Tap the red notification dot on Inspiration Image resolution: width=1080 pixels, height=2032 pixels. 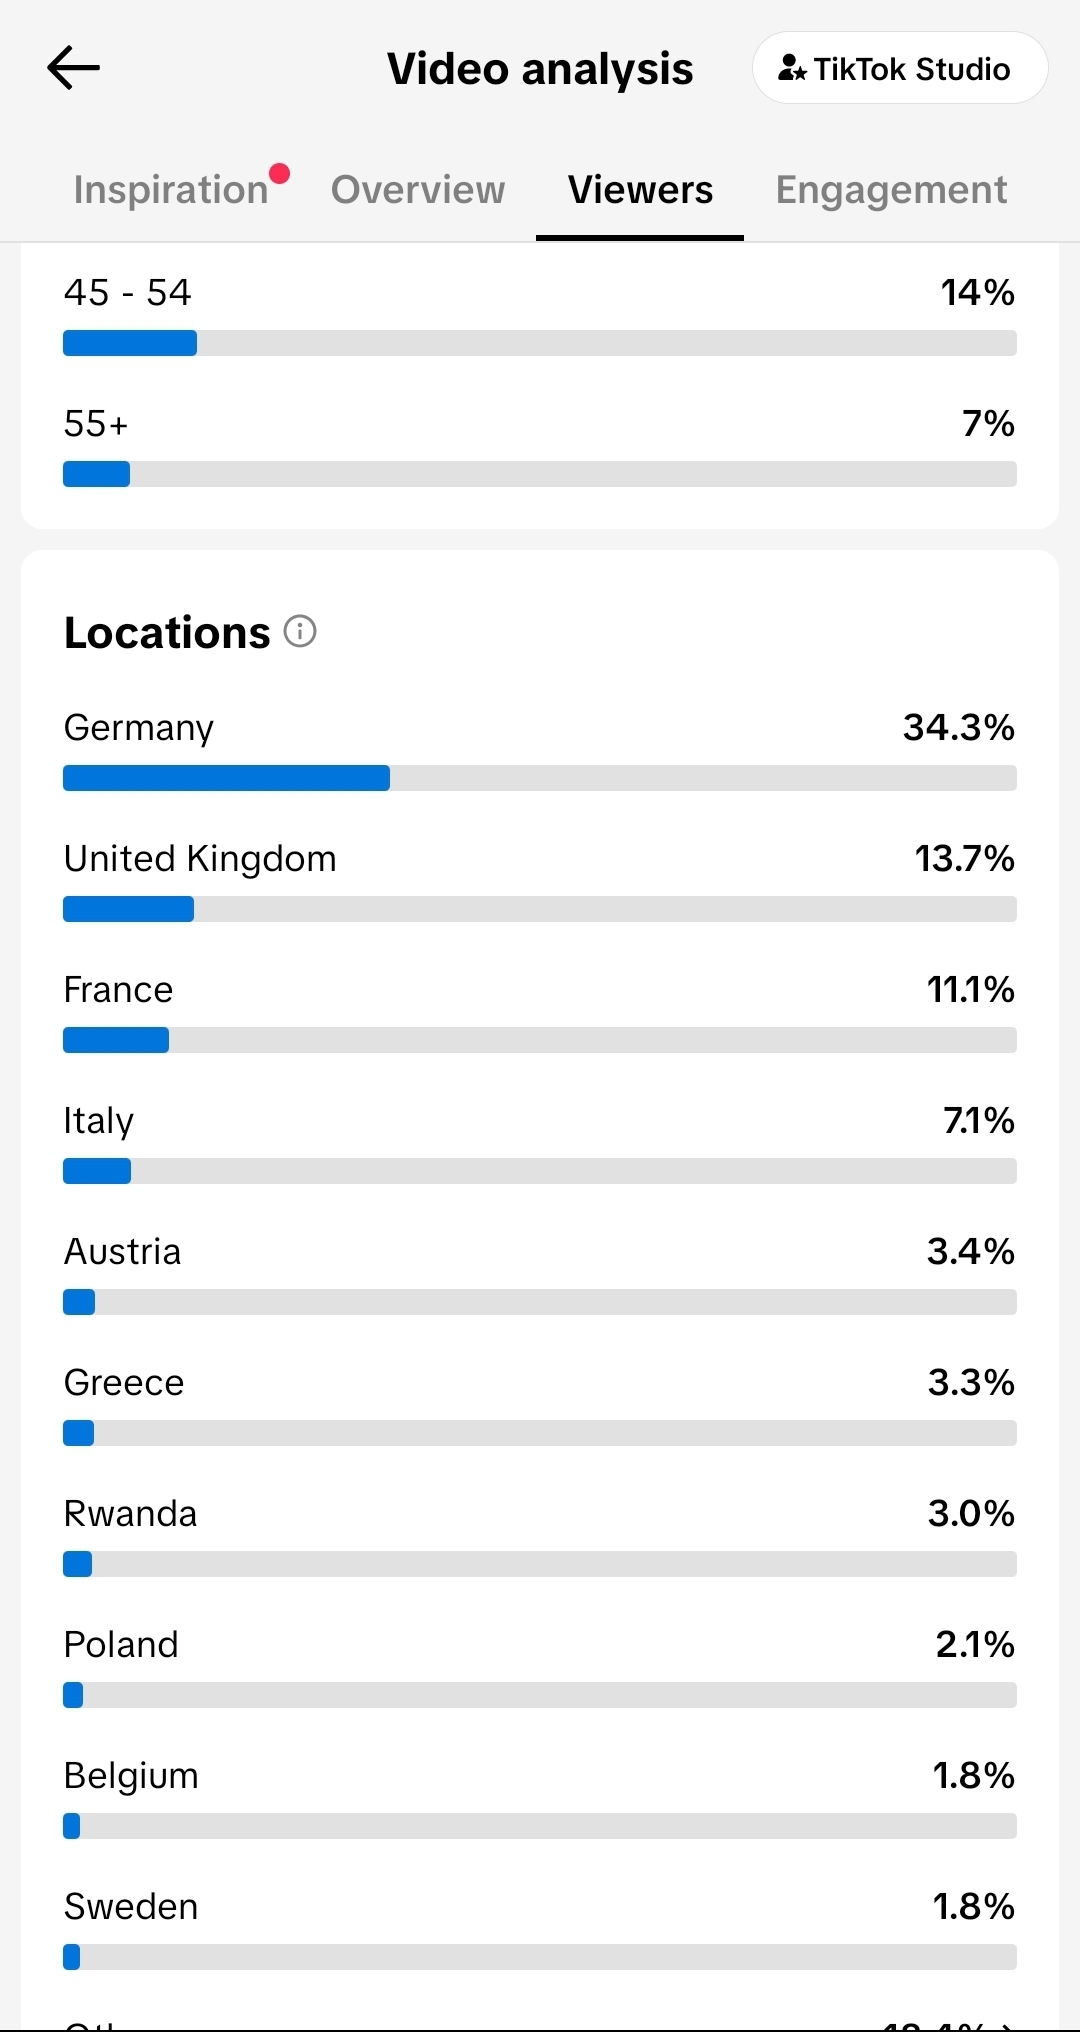point(280,174)
